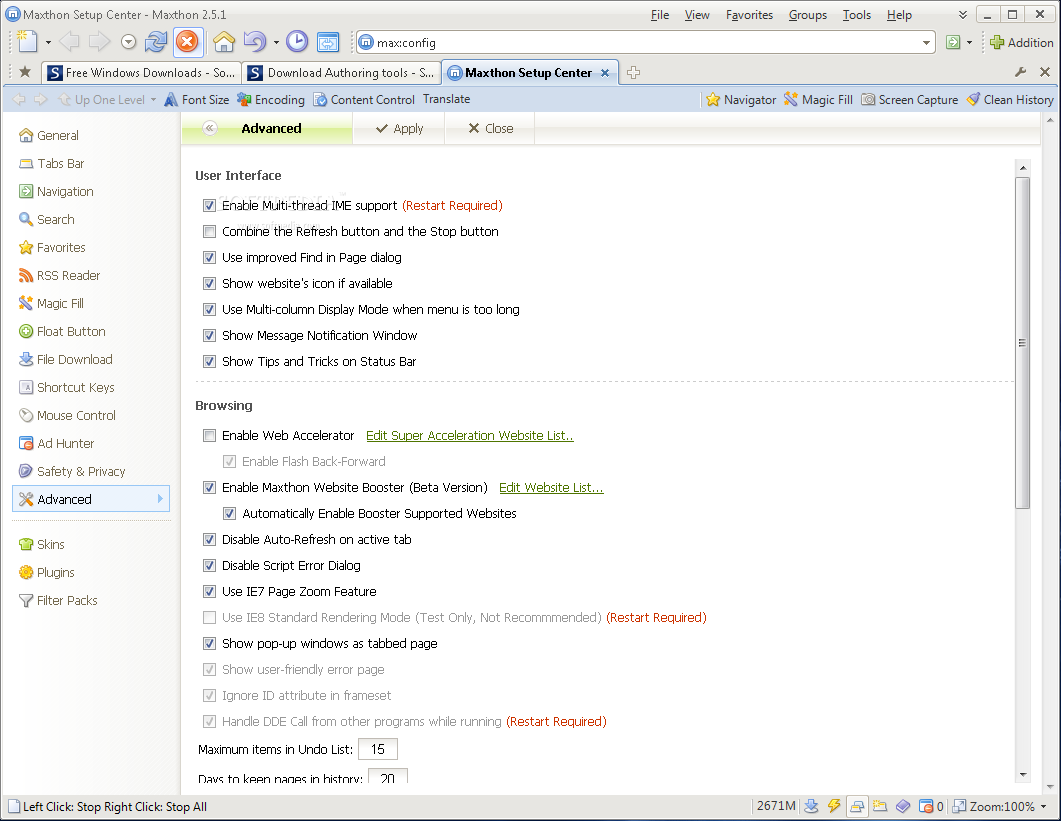Click the settings pane scroll down arrow
The height and width of the screenshot is (821, 1061).
pos(1022,775)
